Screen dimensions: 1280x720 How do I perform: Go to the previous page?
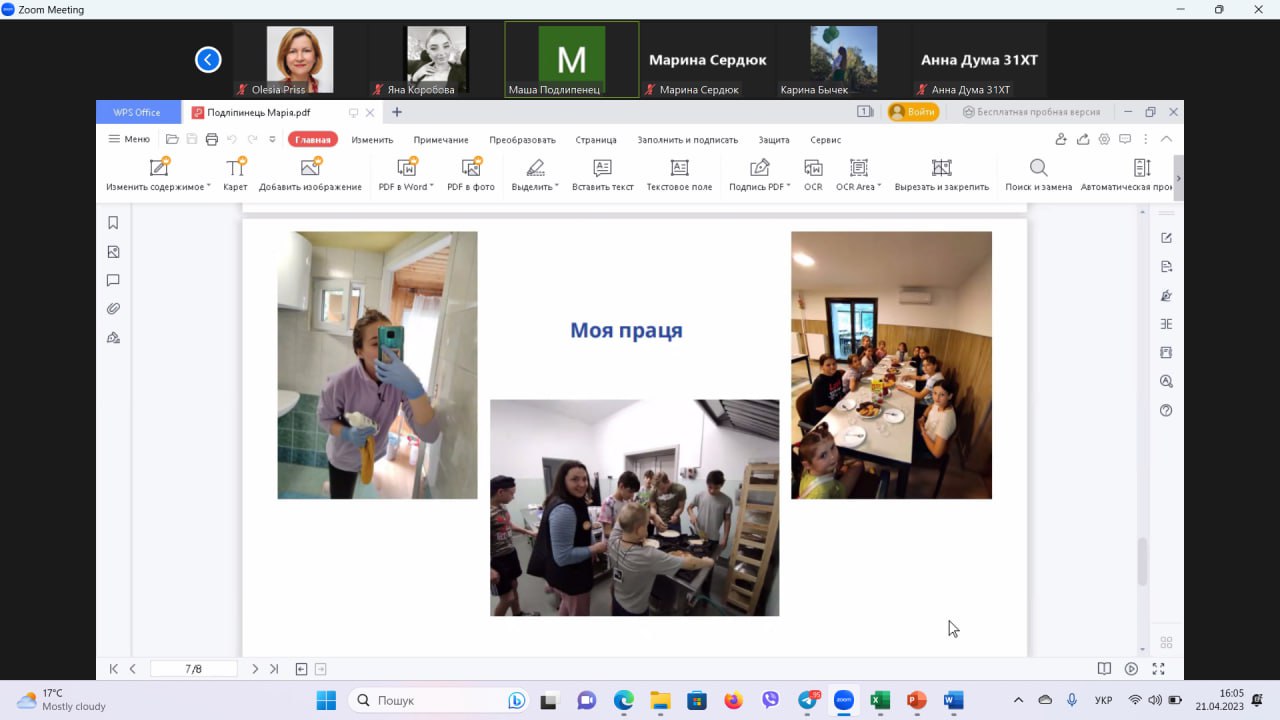coord(133,669)
